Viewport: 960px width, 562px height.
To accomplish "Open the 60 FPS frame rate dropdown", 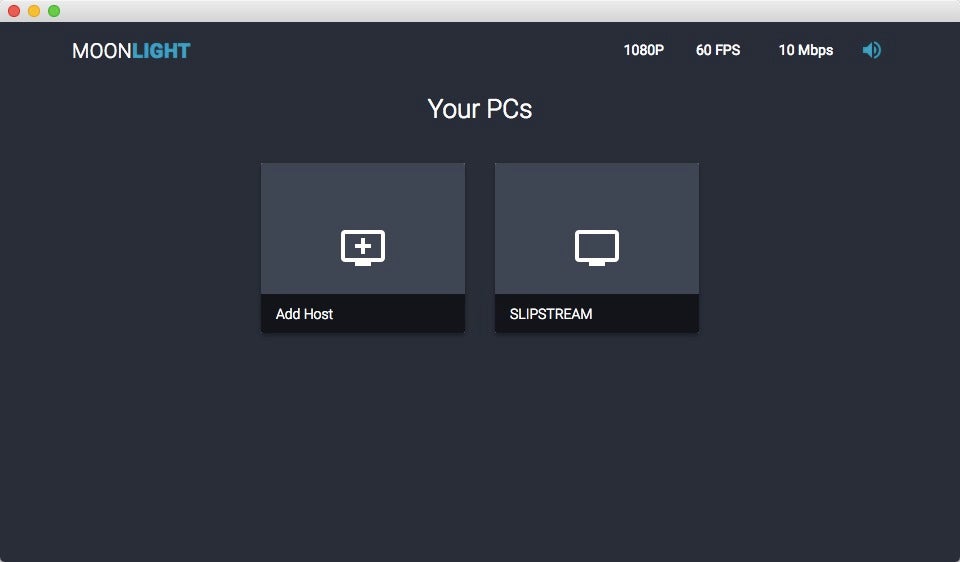I will tap(718, 50).
